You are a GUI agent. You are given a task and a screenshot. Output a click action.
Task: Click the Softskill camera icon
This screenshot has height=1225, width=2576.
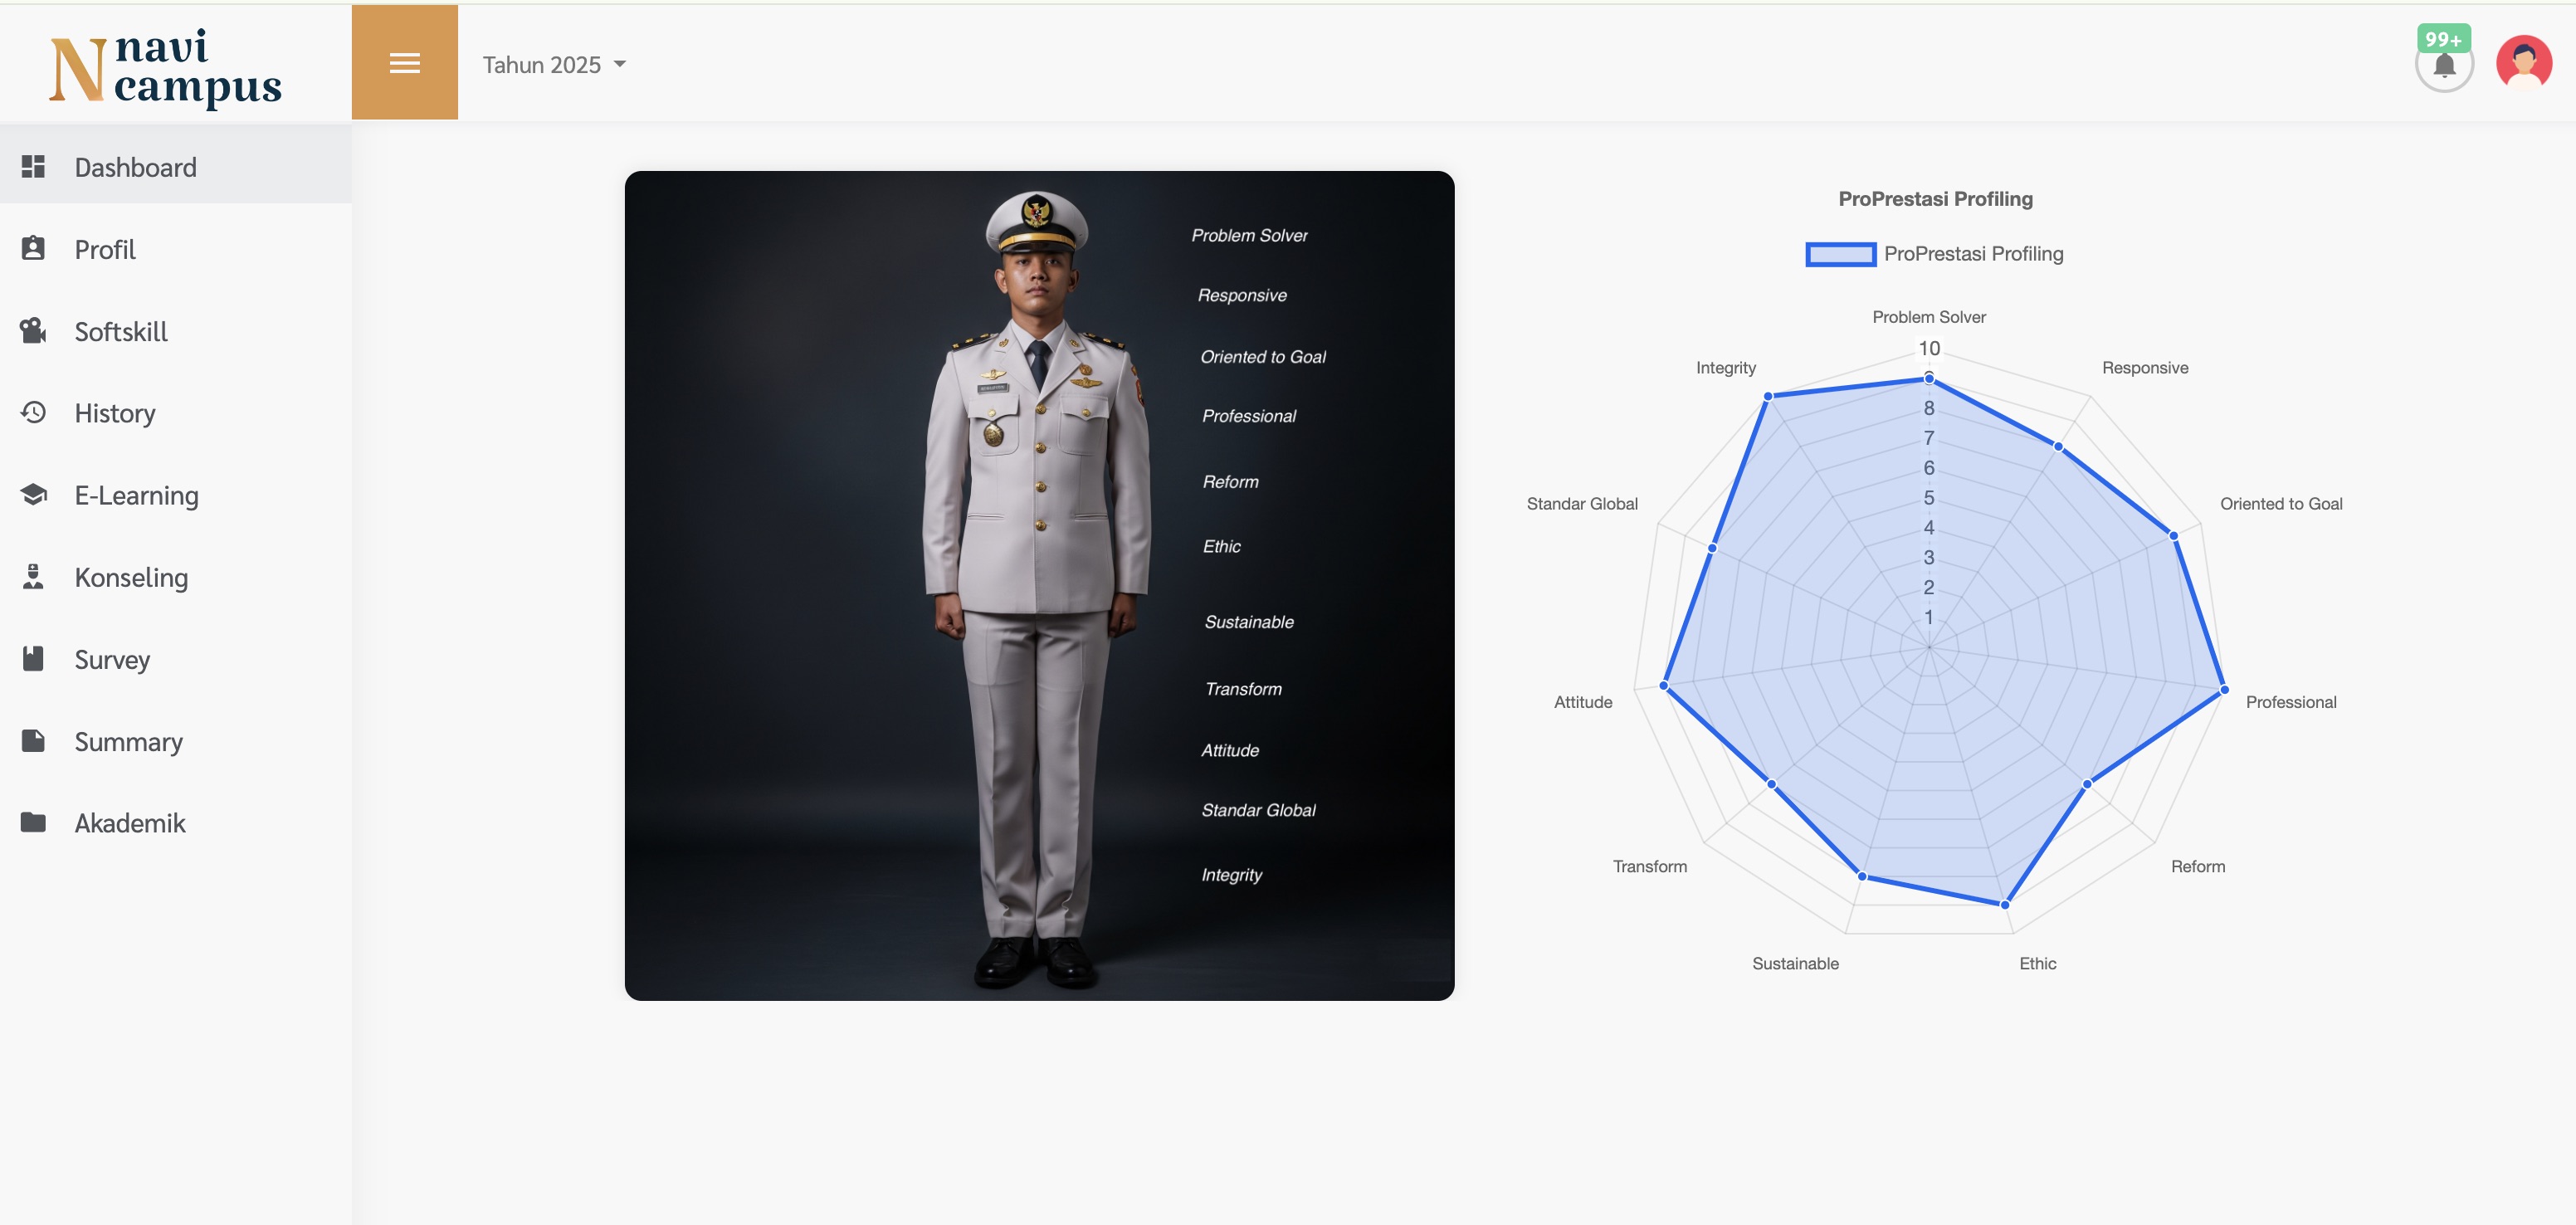[x=33, y=330]
